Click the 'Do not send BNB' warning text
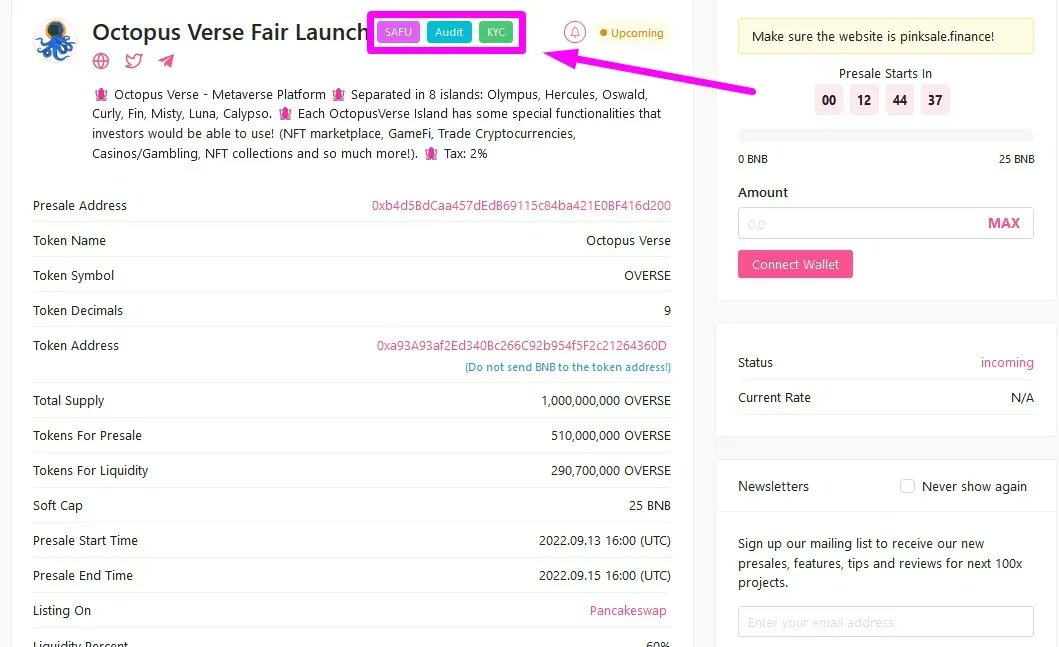Viewport: 1059px width, 647px height. pyautogui.click(x=568, y=367)
